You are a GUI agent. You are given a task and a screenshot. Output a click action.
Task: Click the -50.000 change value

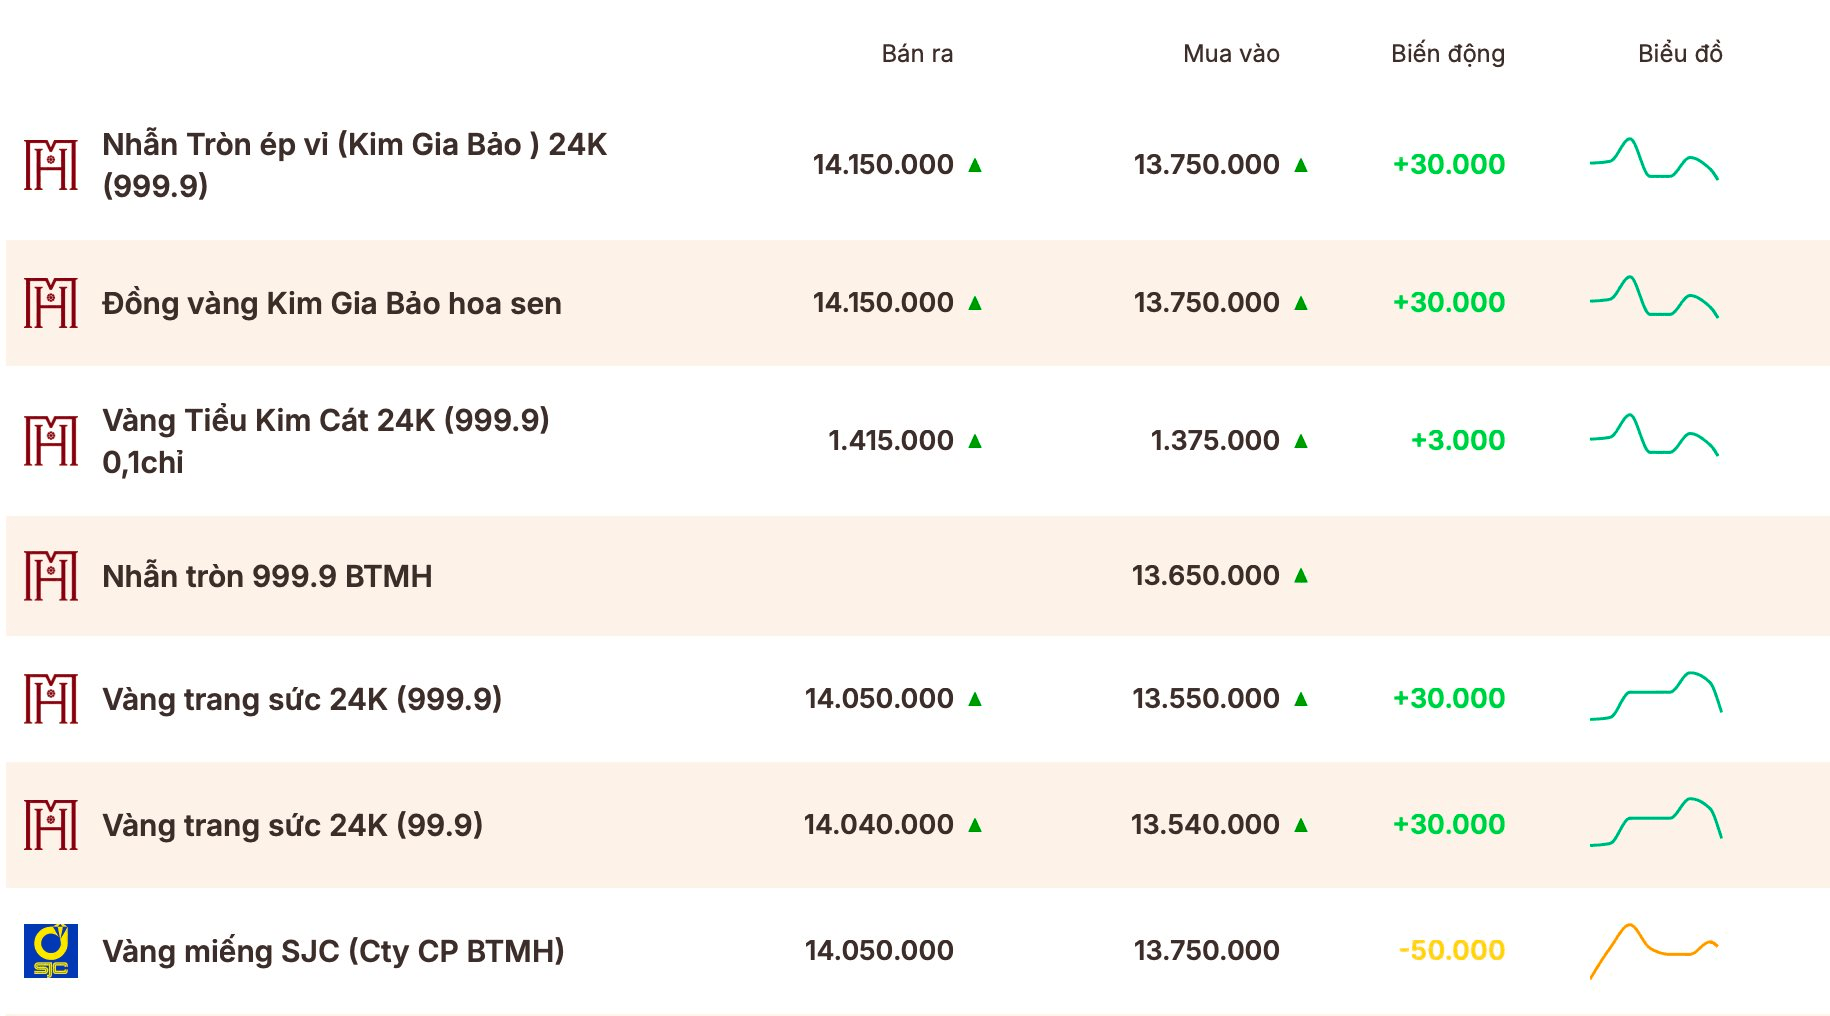click(x=1451, y=950)
